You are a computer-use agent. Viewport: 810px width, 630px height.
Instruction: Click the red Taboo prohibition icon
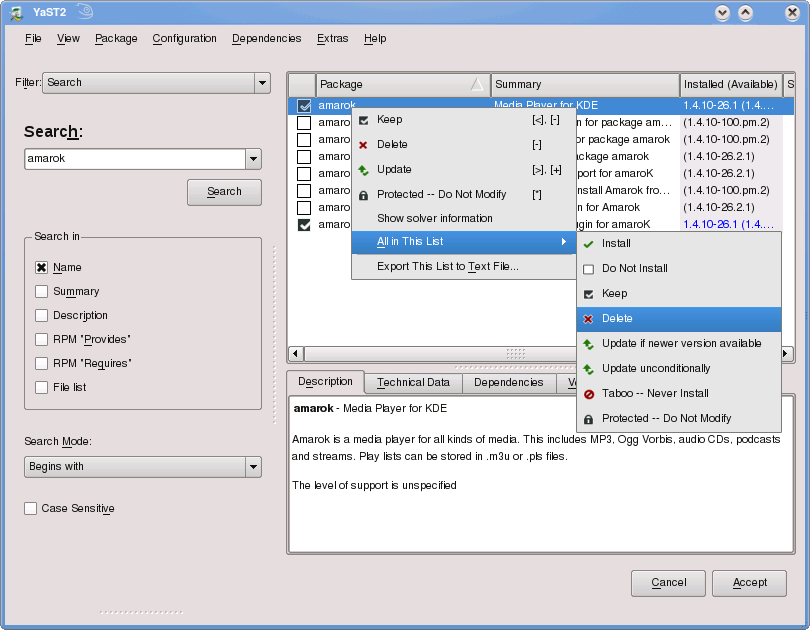(588, 395)
